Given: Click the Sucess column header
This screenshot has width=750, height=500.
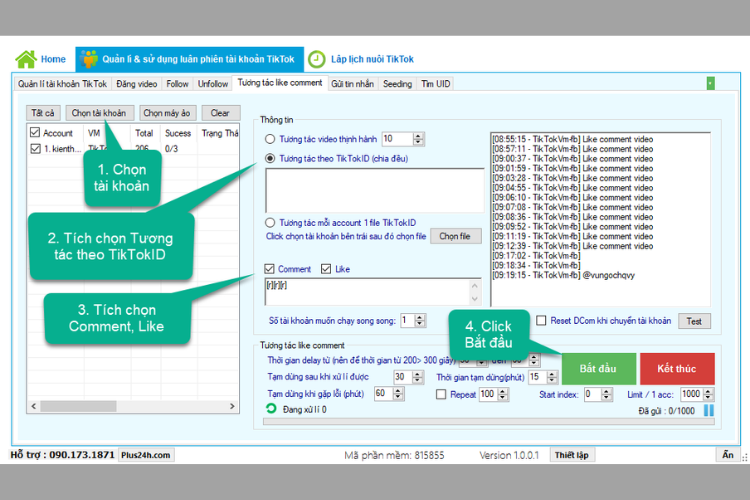Looking at the screenshot, I should 178,133.
